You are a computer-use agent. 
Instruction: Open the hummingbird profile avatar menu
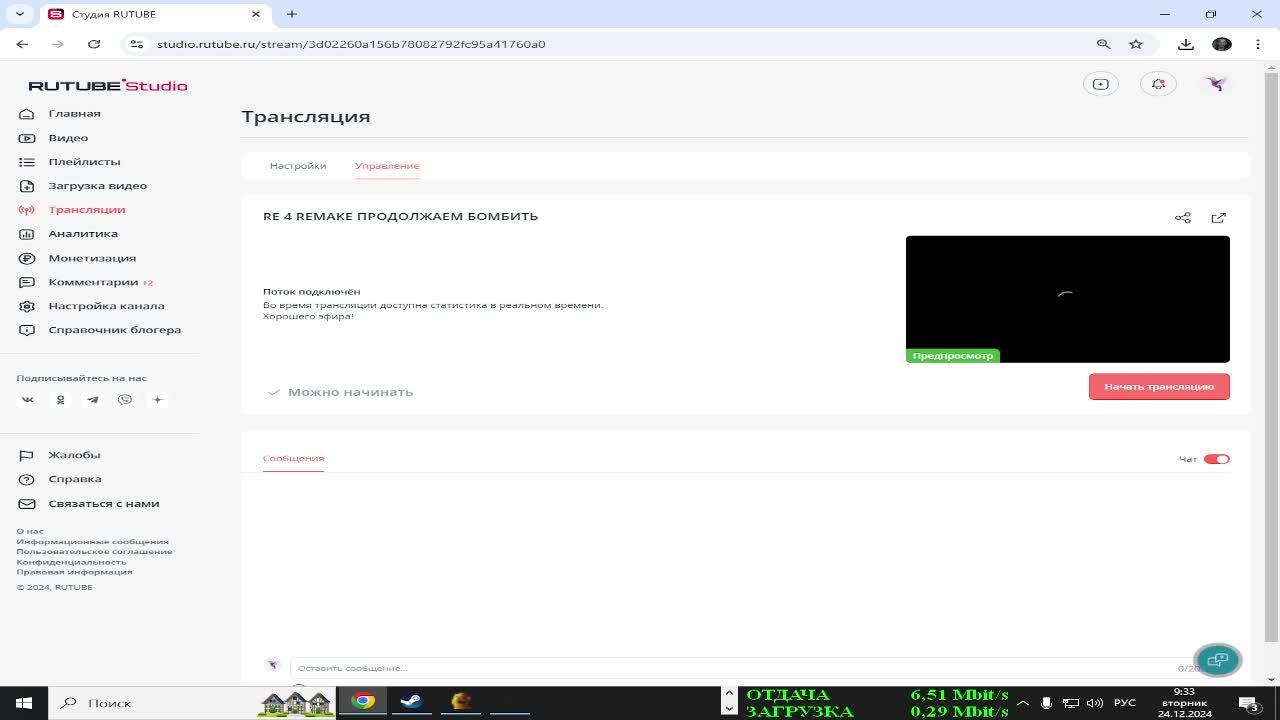coord(1216,84)
